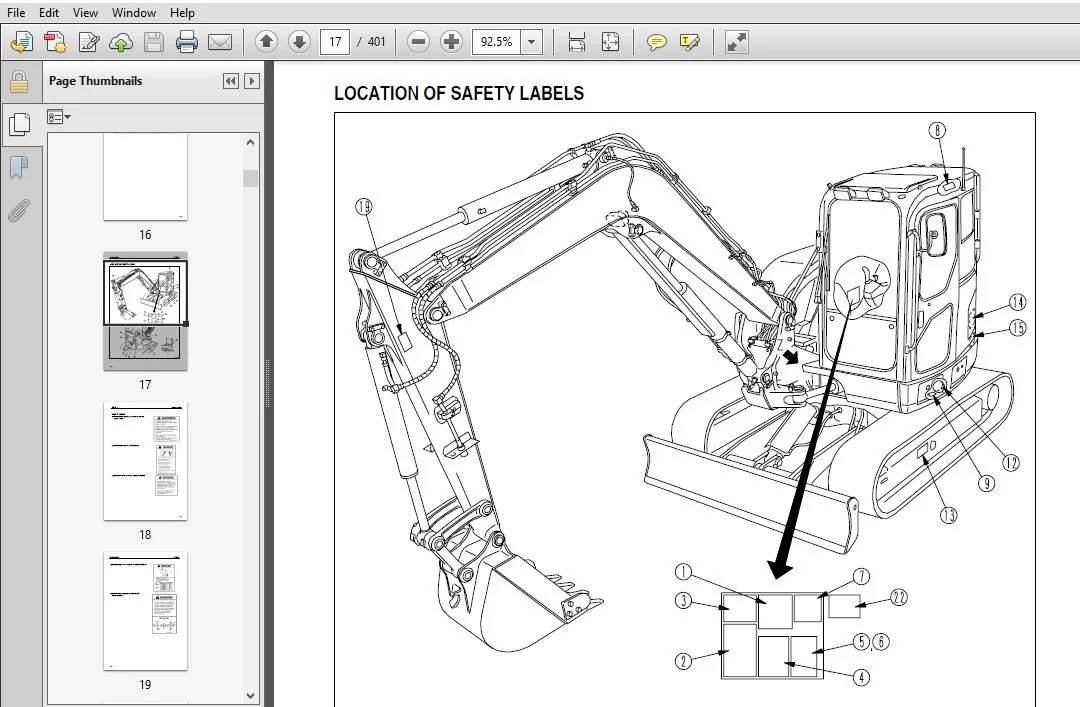The height and width of the screenshot is (707, 1080).
Task: Go to next page with down arrow
Action: pyautogui.click(x=299, y=42)
